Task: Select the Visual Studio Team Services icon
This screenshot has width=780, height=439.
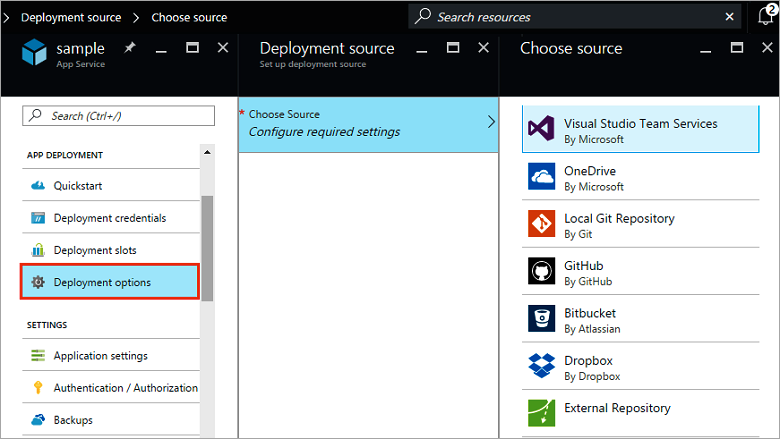Action: 541,130
